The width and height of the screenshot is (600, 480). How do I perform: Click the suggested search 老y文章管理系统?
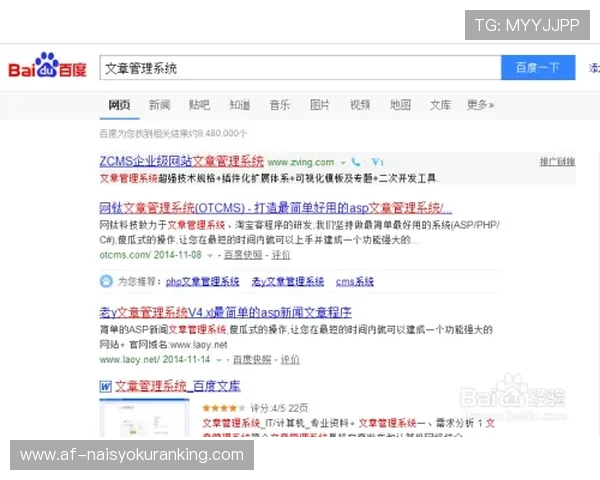(287, 282)
